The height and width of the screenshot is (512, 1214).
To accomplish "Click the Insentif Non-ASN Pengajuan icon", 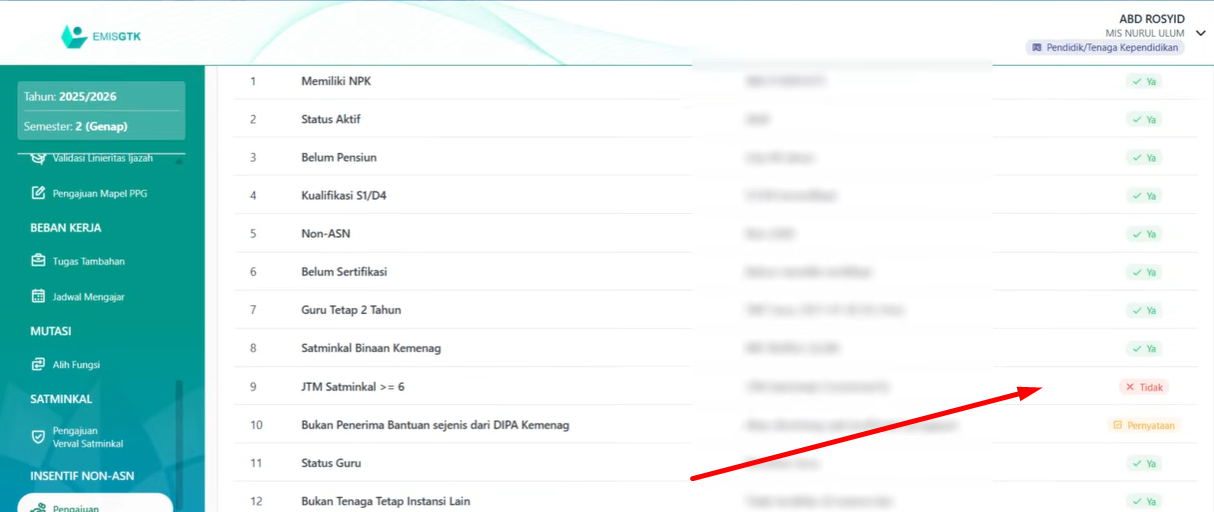I will [x=39, y=507].
